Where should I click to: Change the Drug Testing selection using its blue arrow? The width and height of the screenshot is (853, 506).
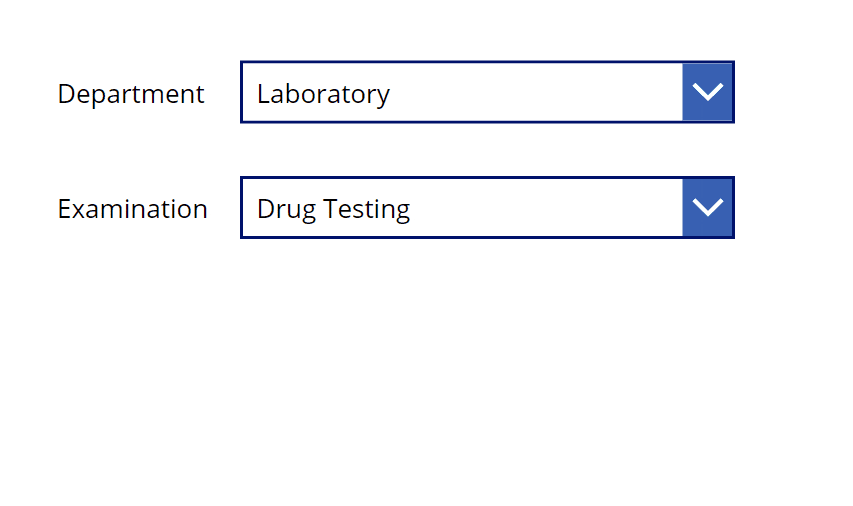(x=707, y=207)
